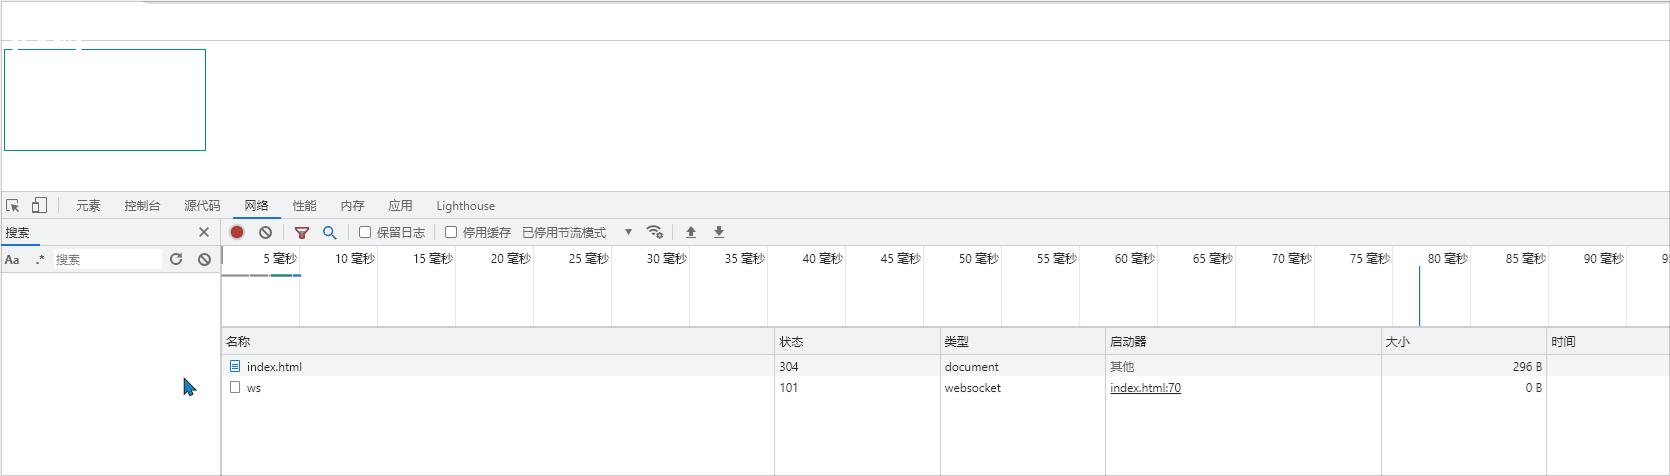1670x476 pixels.
Task: Import HAR file with upload arrow
Action: click(x=690, y=232)
